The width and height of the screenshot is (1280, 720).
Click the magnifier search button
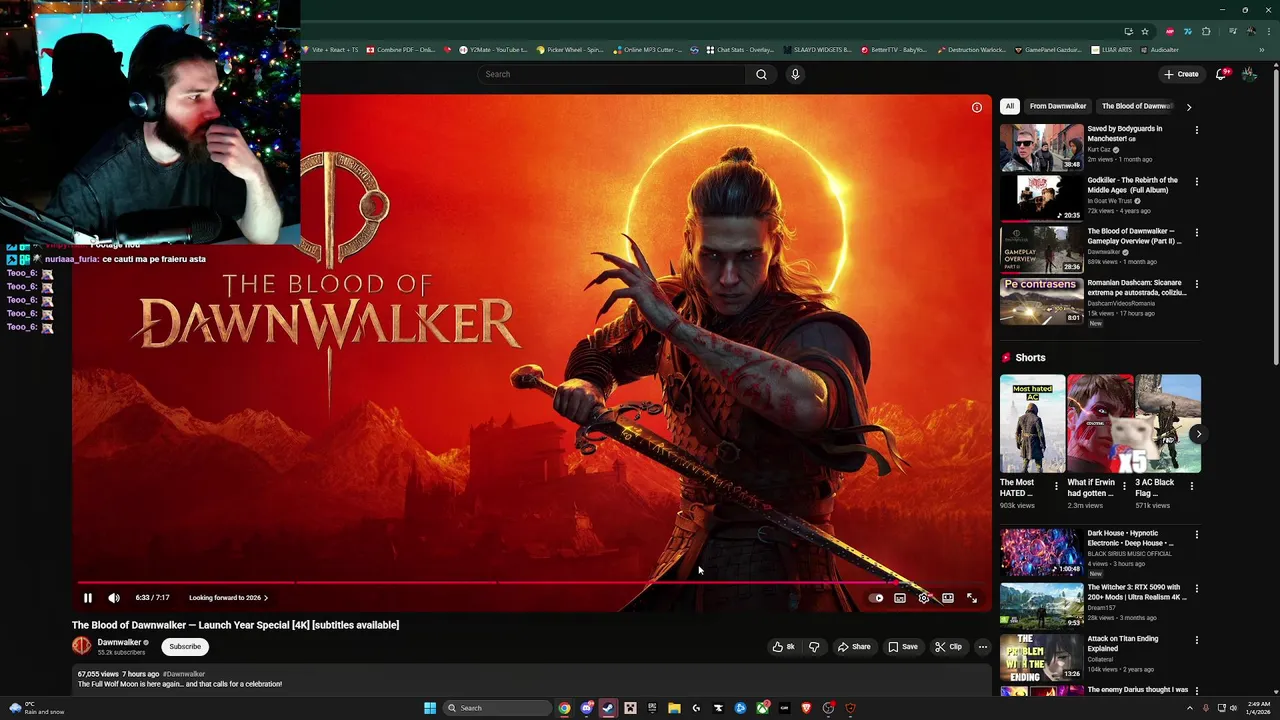(761, 74)
